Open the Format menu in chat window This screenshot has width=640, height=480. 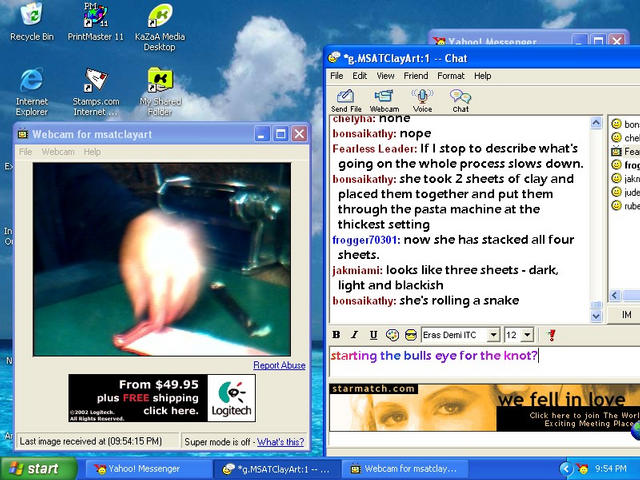[x=451, y=76]
